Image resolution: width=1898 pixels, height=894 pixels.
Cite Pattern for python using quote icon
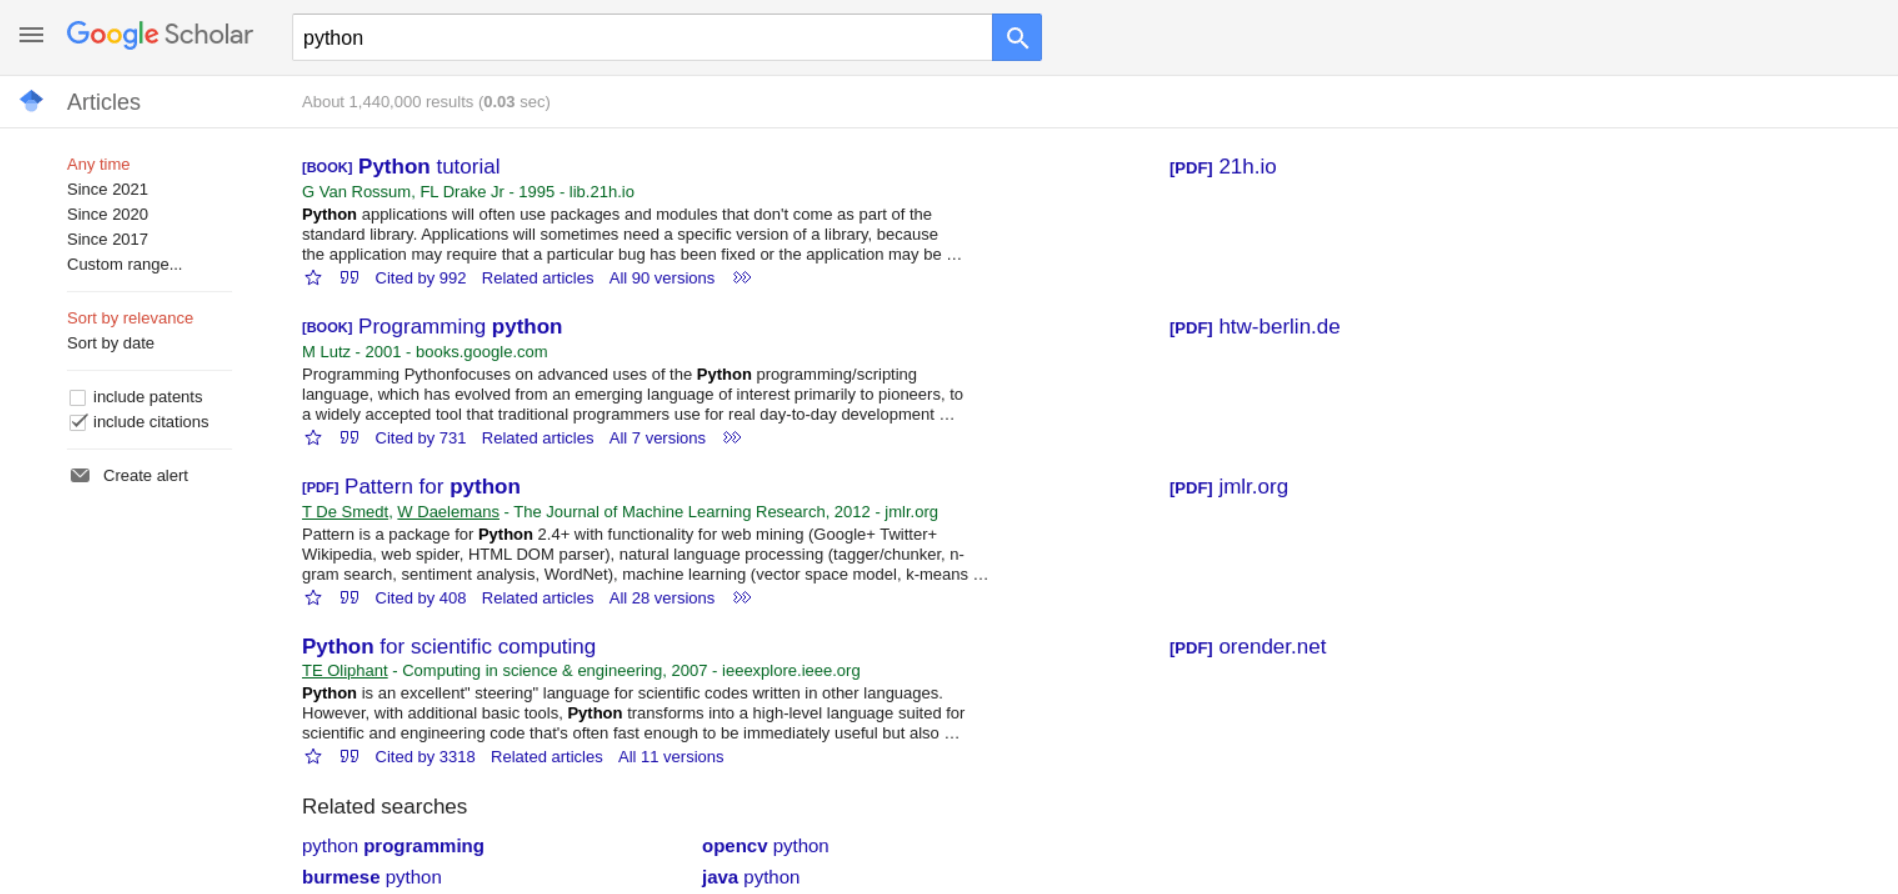pos(349,598)
